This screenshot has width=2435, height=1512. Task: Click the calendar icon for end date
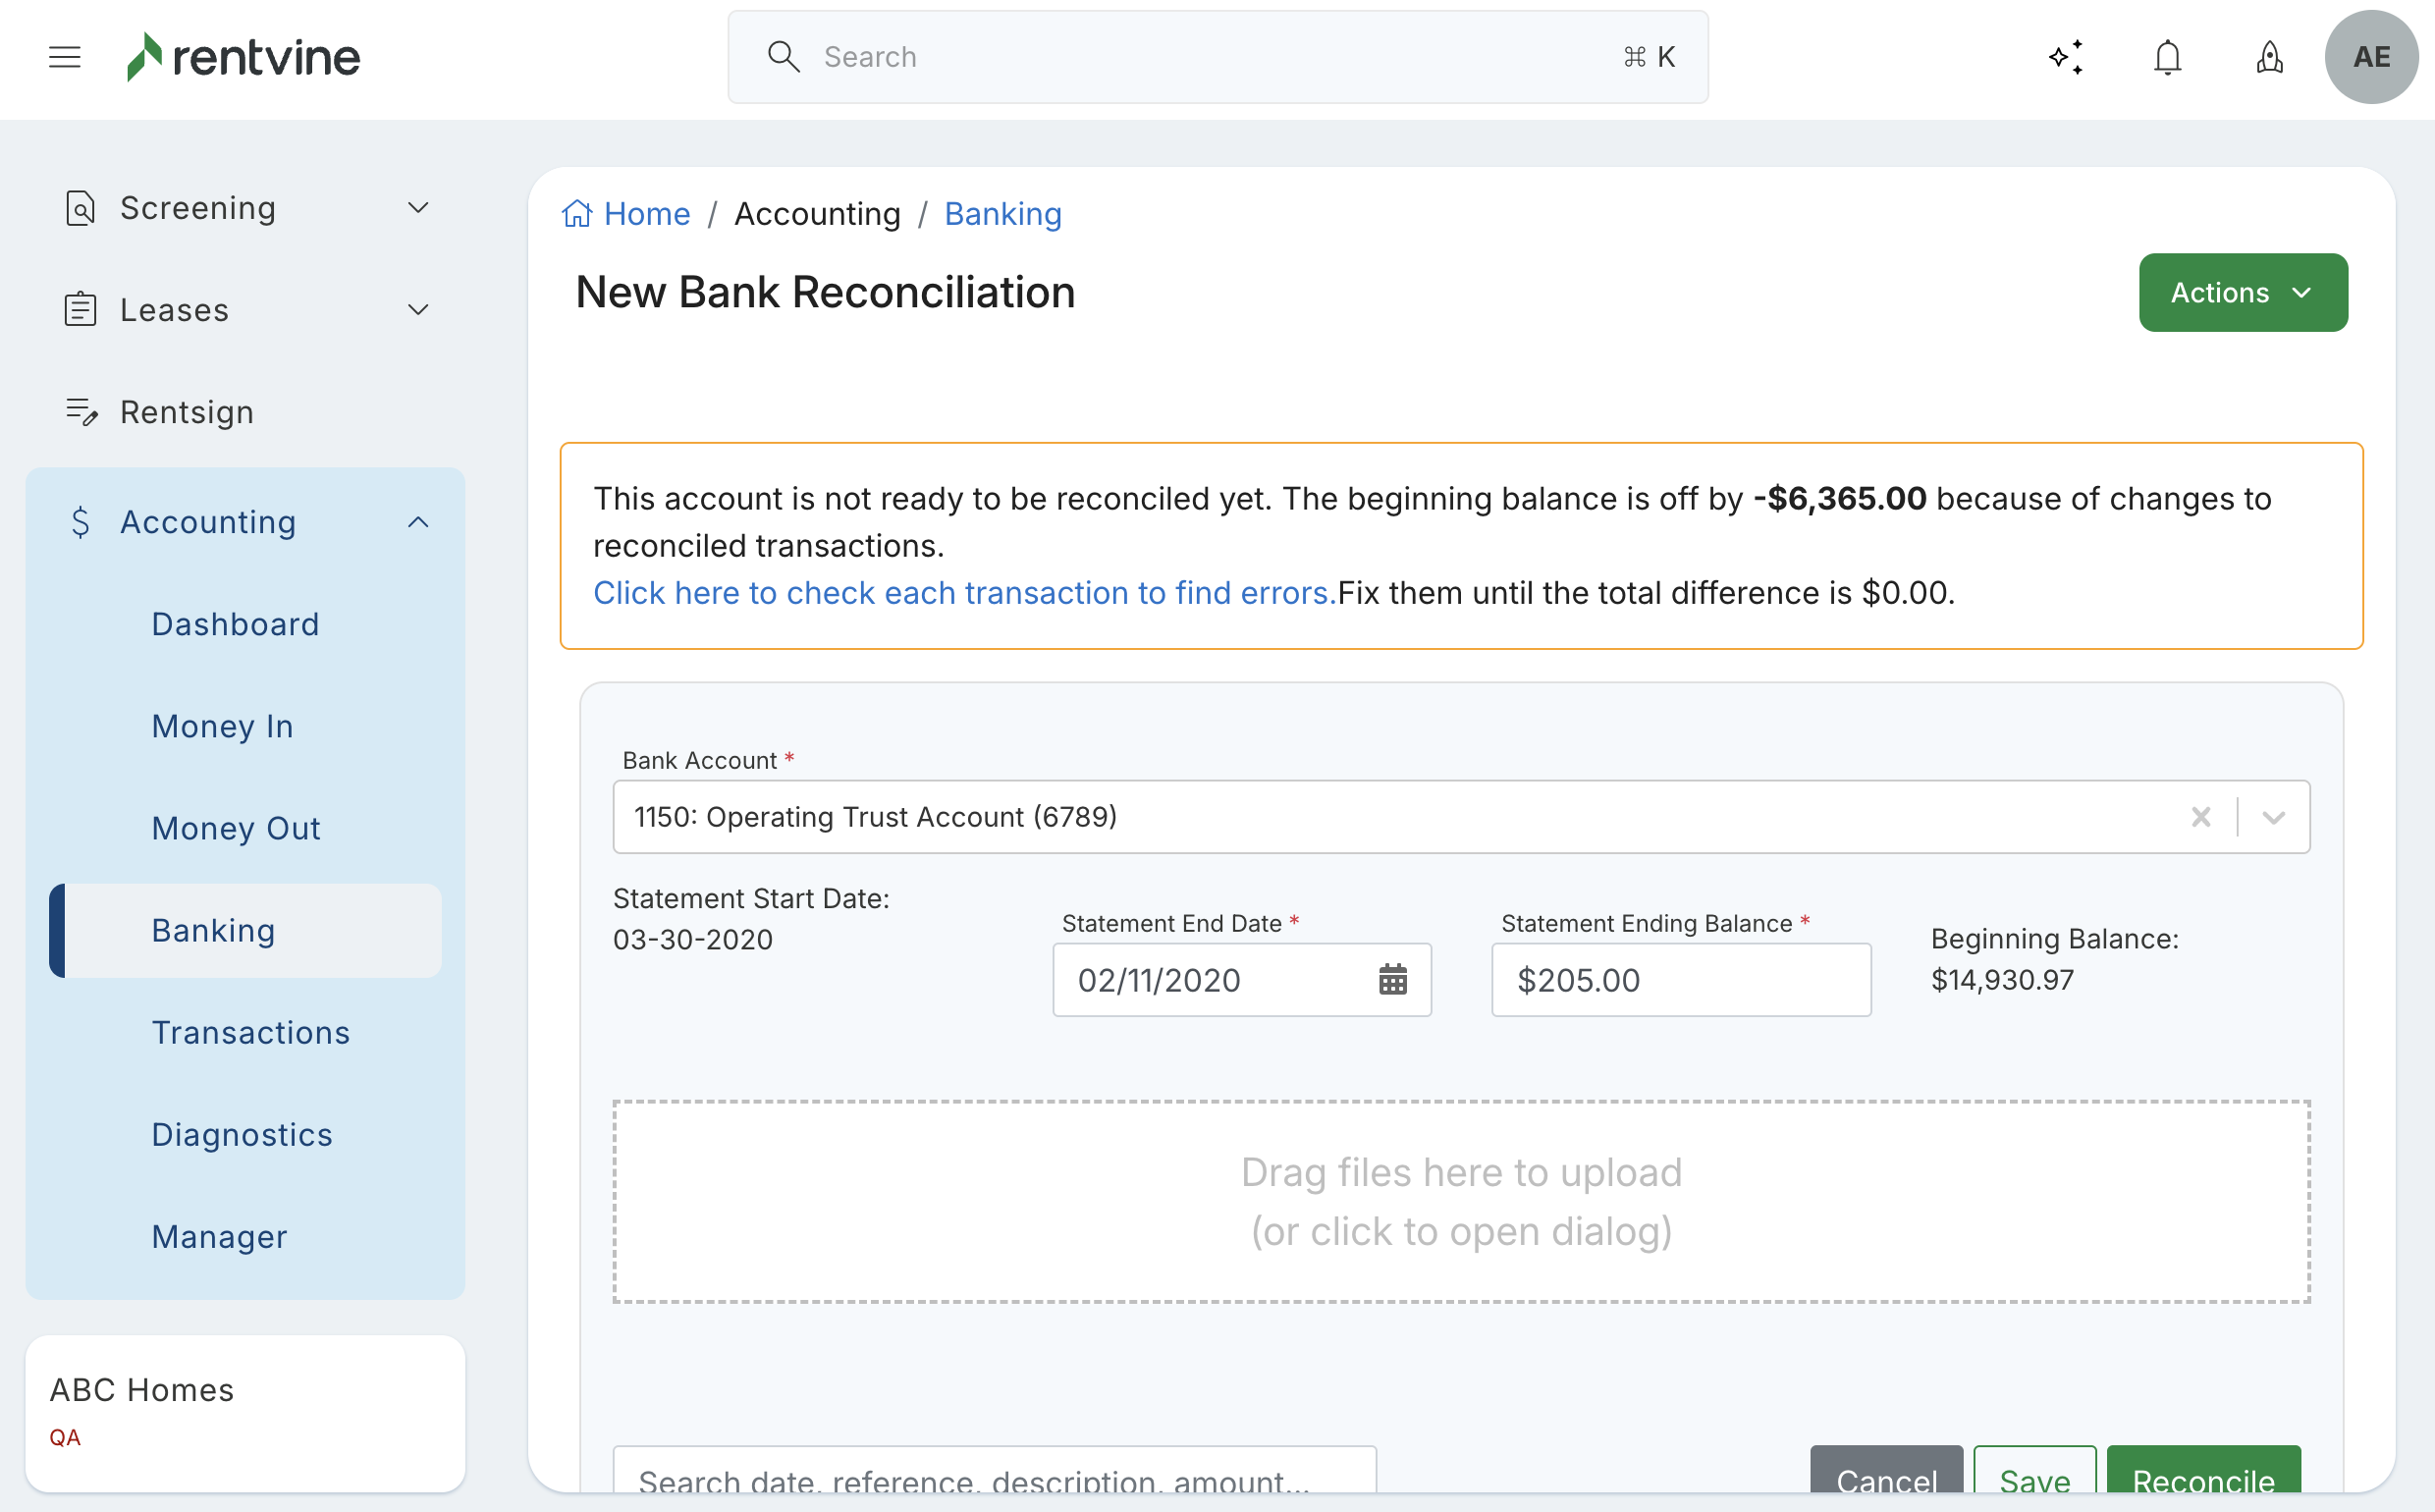click(x=1392, y=980)
